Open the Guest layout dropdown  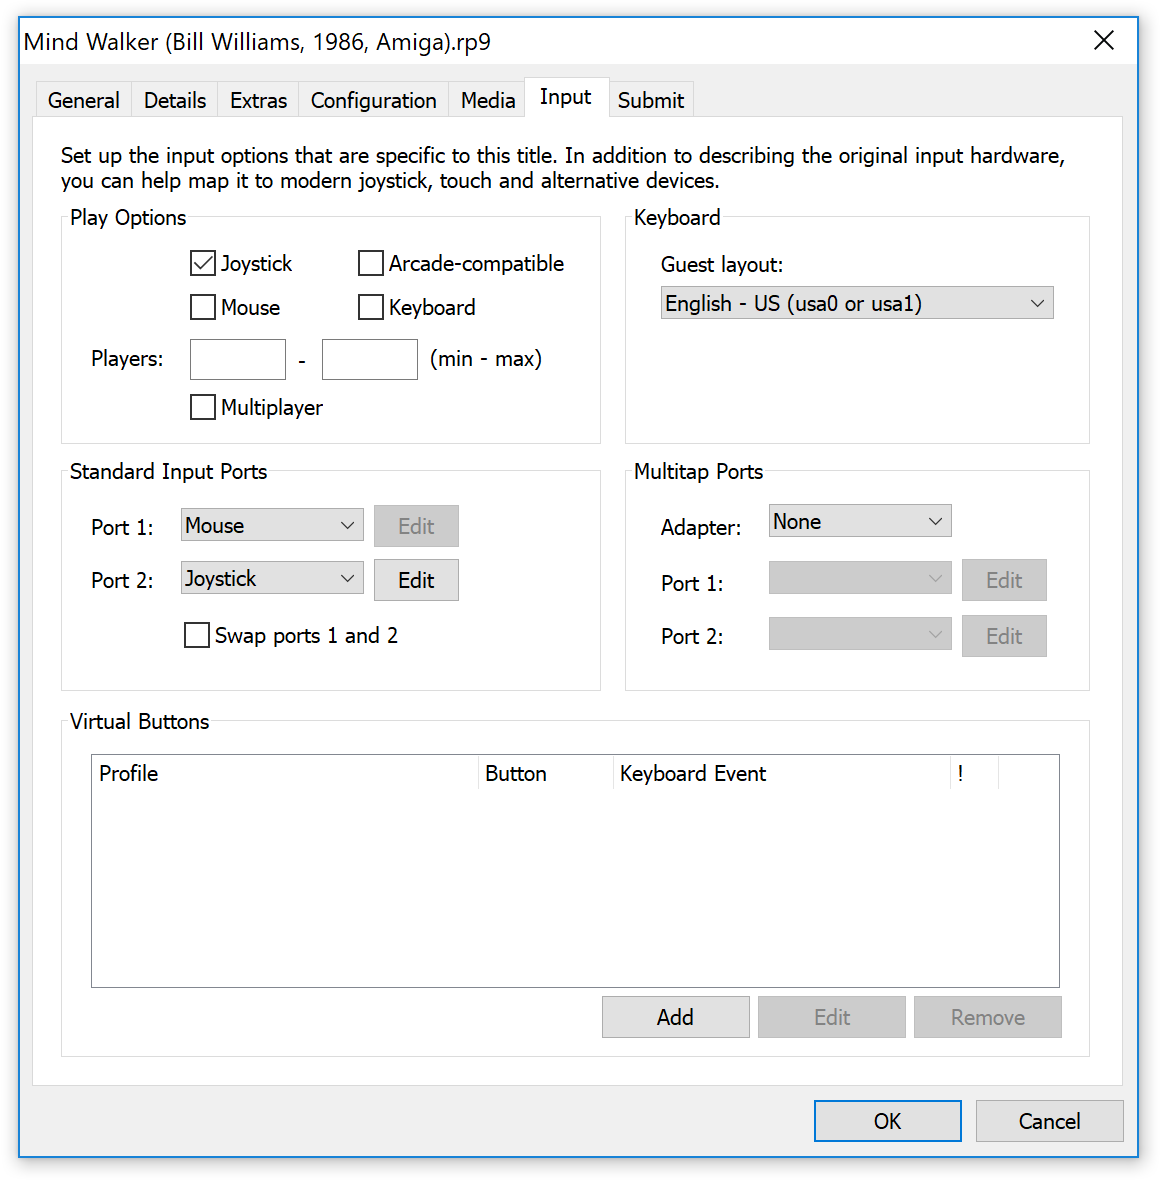click(857, 303)
